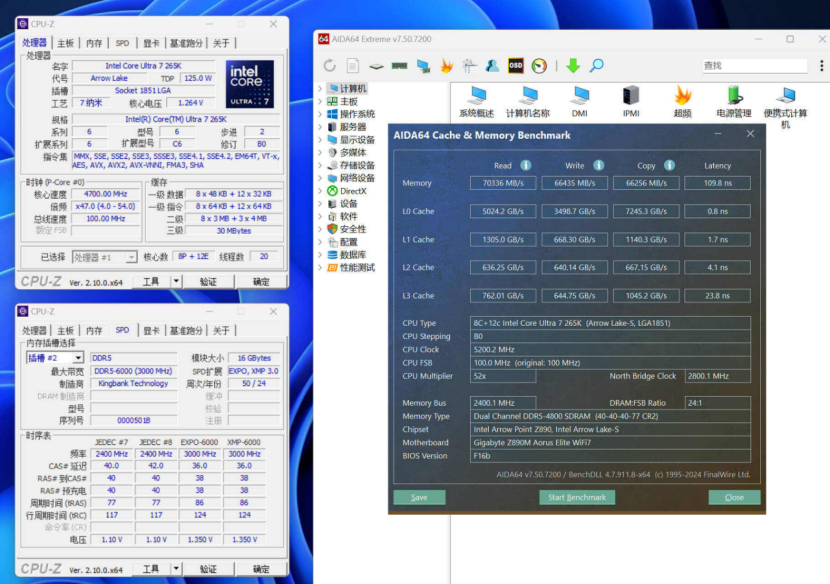The image size is (830, 584).
Task: Click the monitor diagnostics icon in AIDA64 toolbar
Action: 423,66
